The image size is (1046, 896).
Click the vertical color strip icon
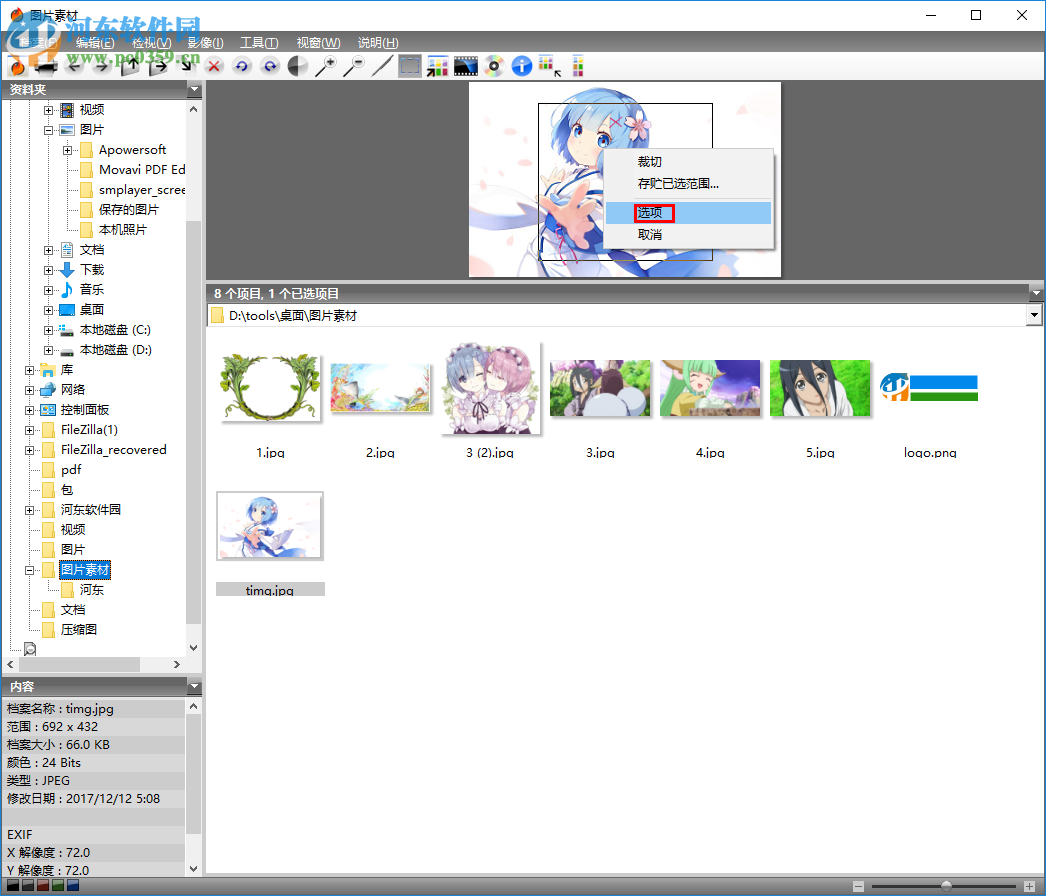coord(578,66)
